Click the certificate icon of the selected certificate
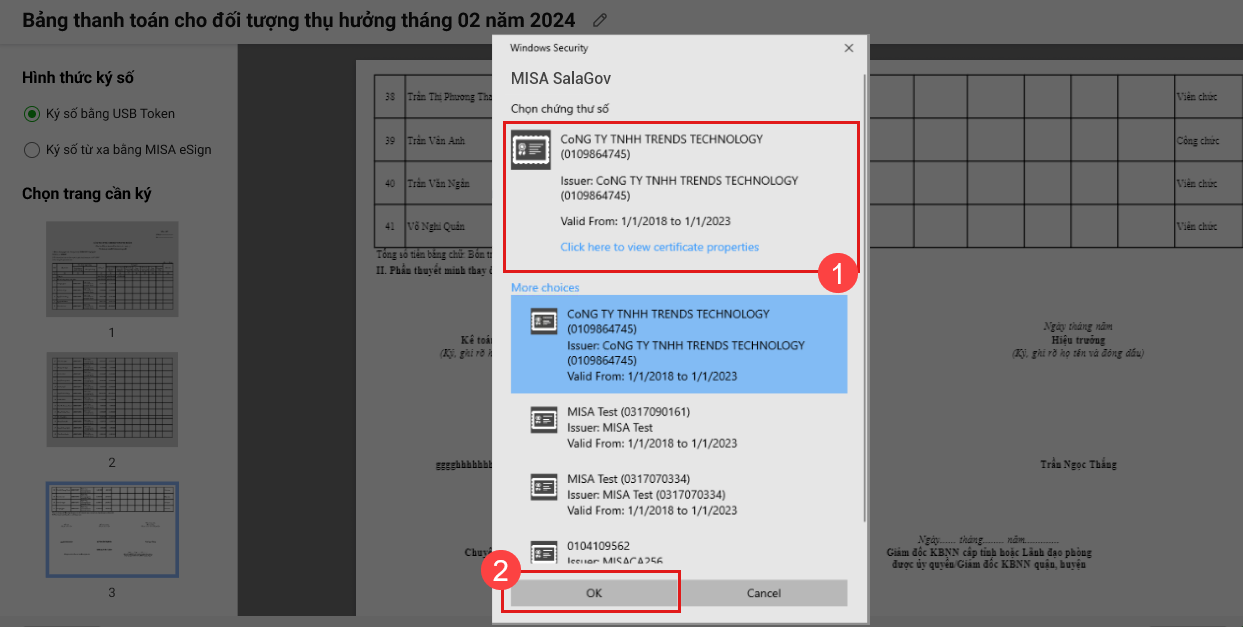The image size is (1243, 627). 531,149
